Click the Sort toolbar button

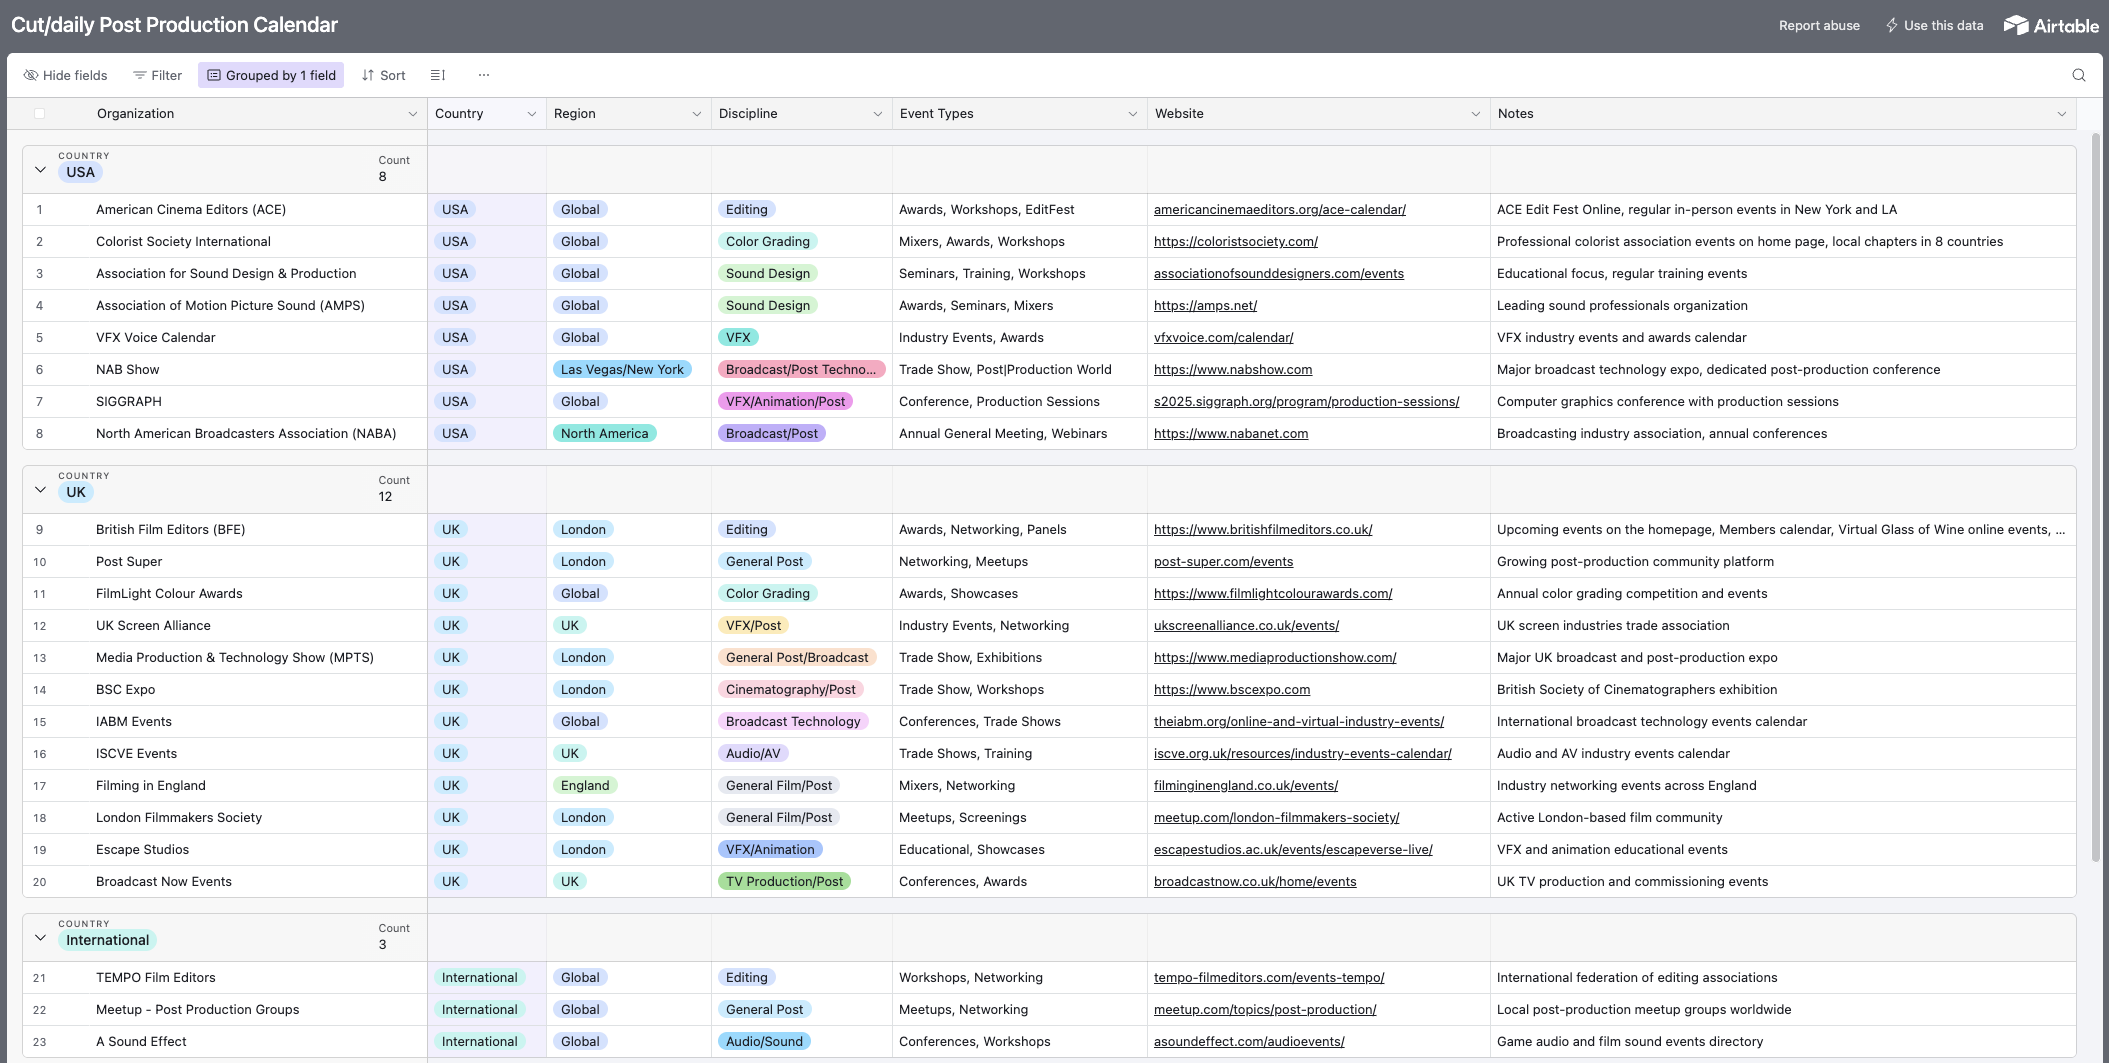383,75
